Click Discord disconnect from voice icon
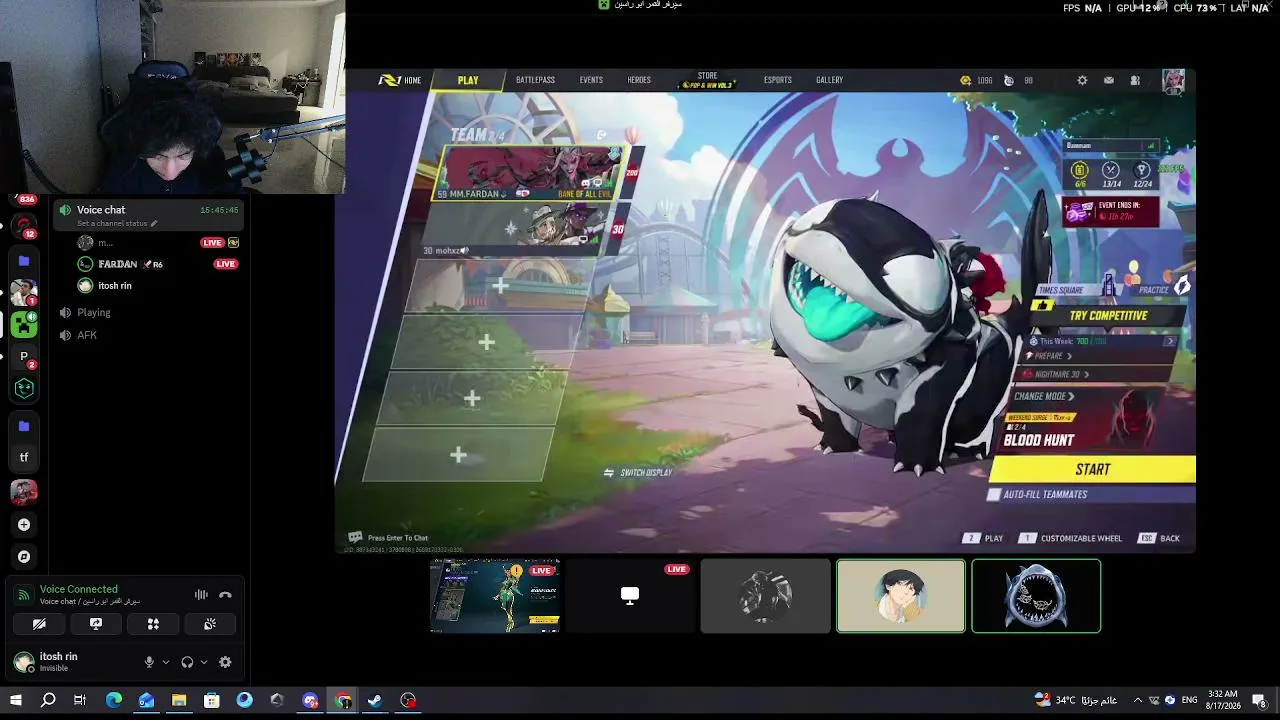The width and height of the screenshot is (1280, 720). click(x=225, y=594)
